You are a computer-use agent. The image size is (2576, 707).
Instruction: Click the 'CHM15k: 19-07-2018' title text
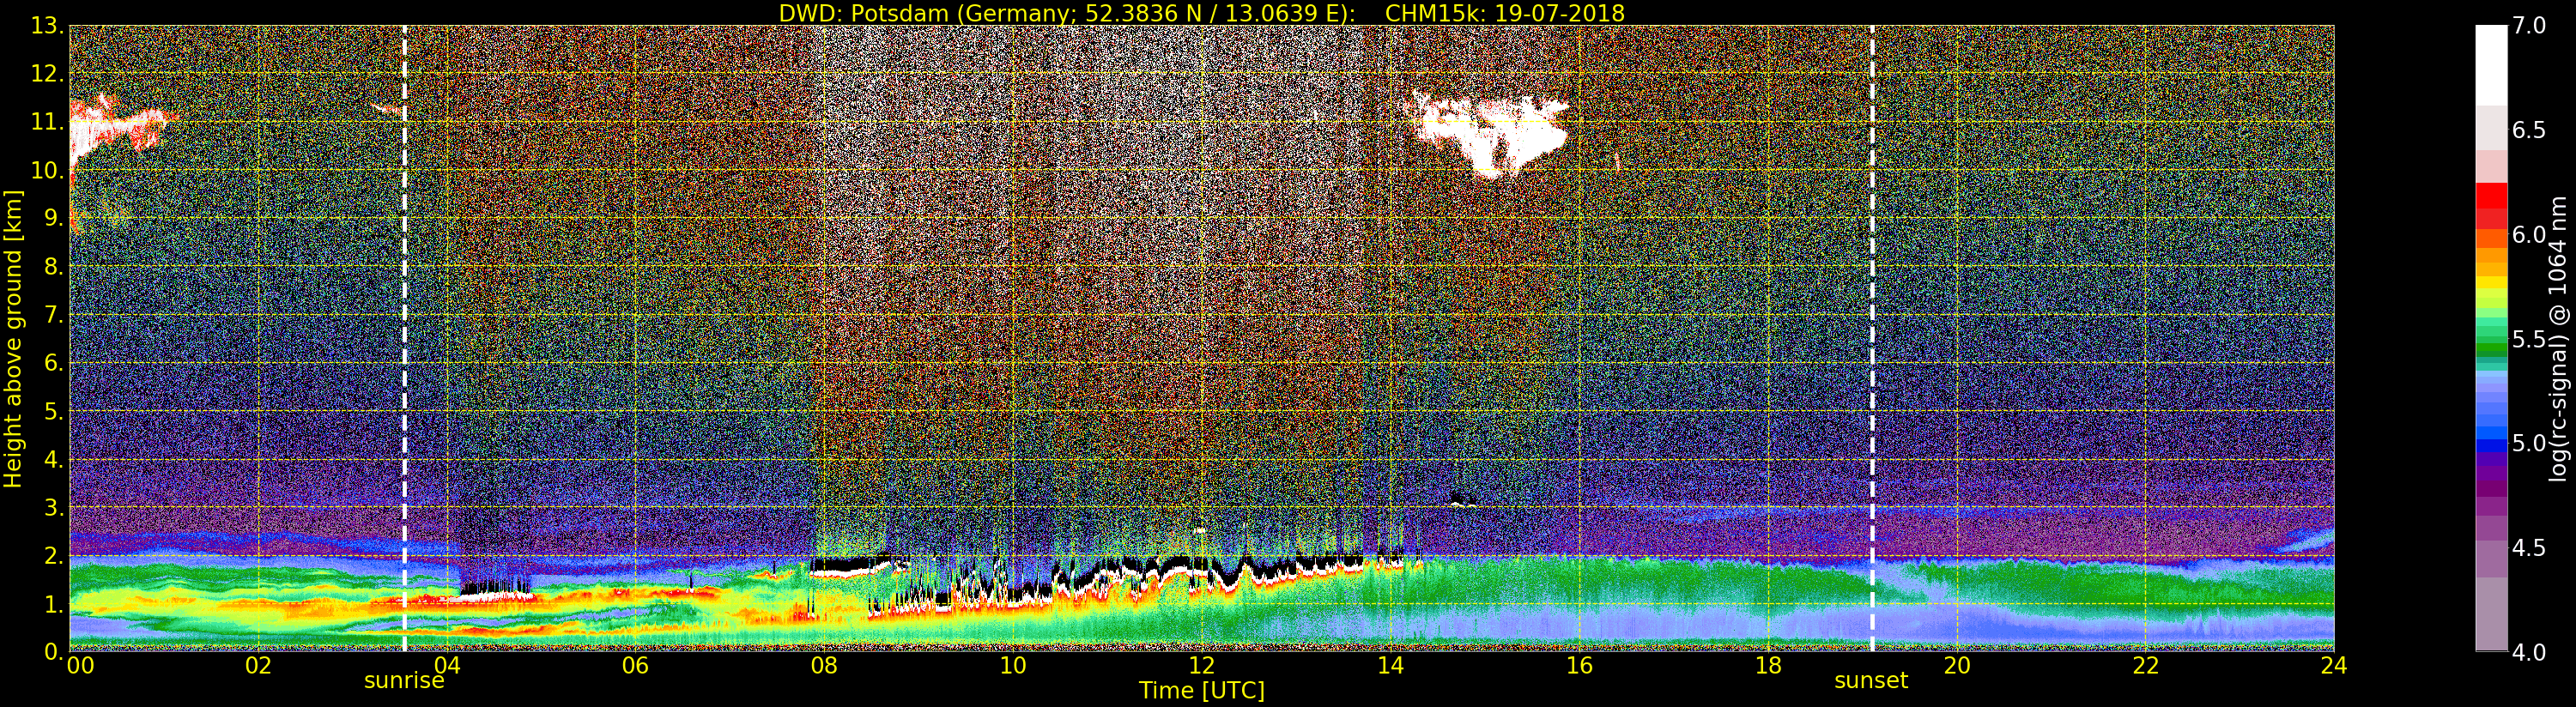[1504, 13]
